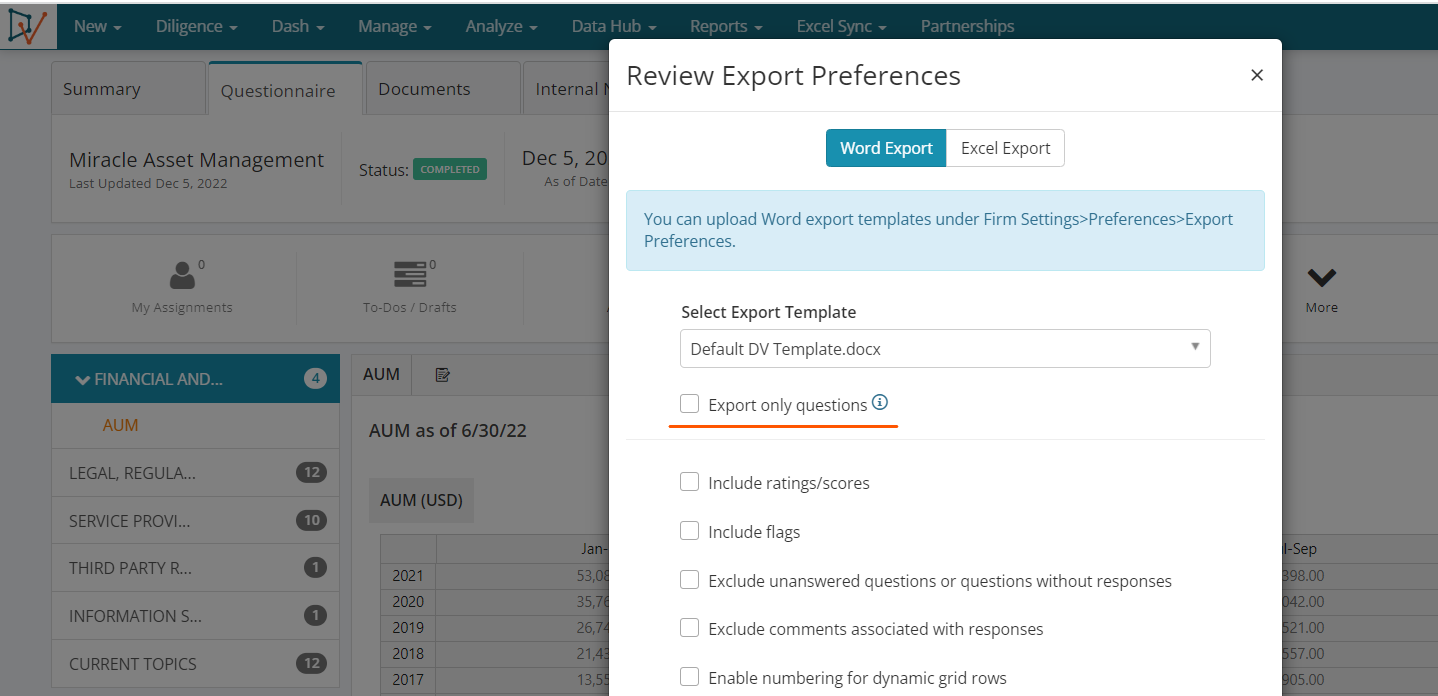This screenshot has width=1438, height=696.
Task: Open INFORMATION S... section in sidebar
Action: coord(195,616)
